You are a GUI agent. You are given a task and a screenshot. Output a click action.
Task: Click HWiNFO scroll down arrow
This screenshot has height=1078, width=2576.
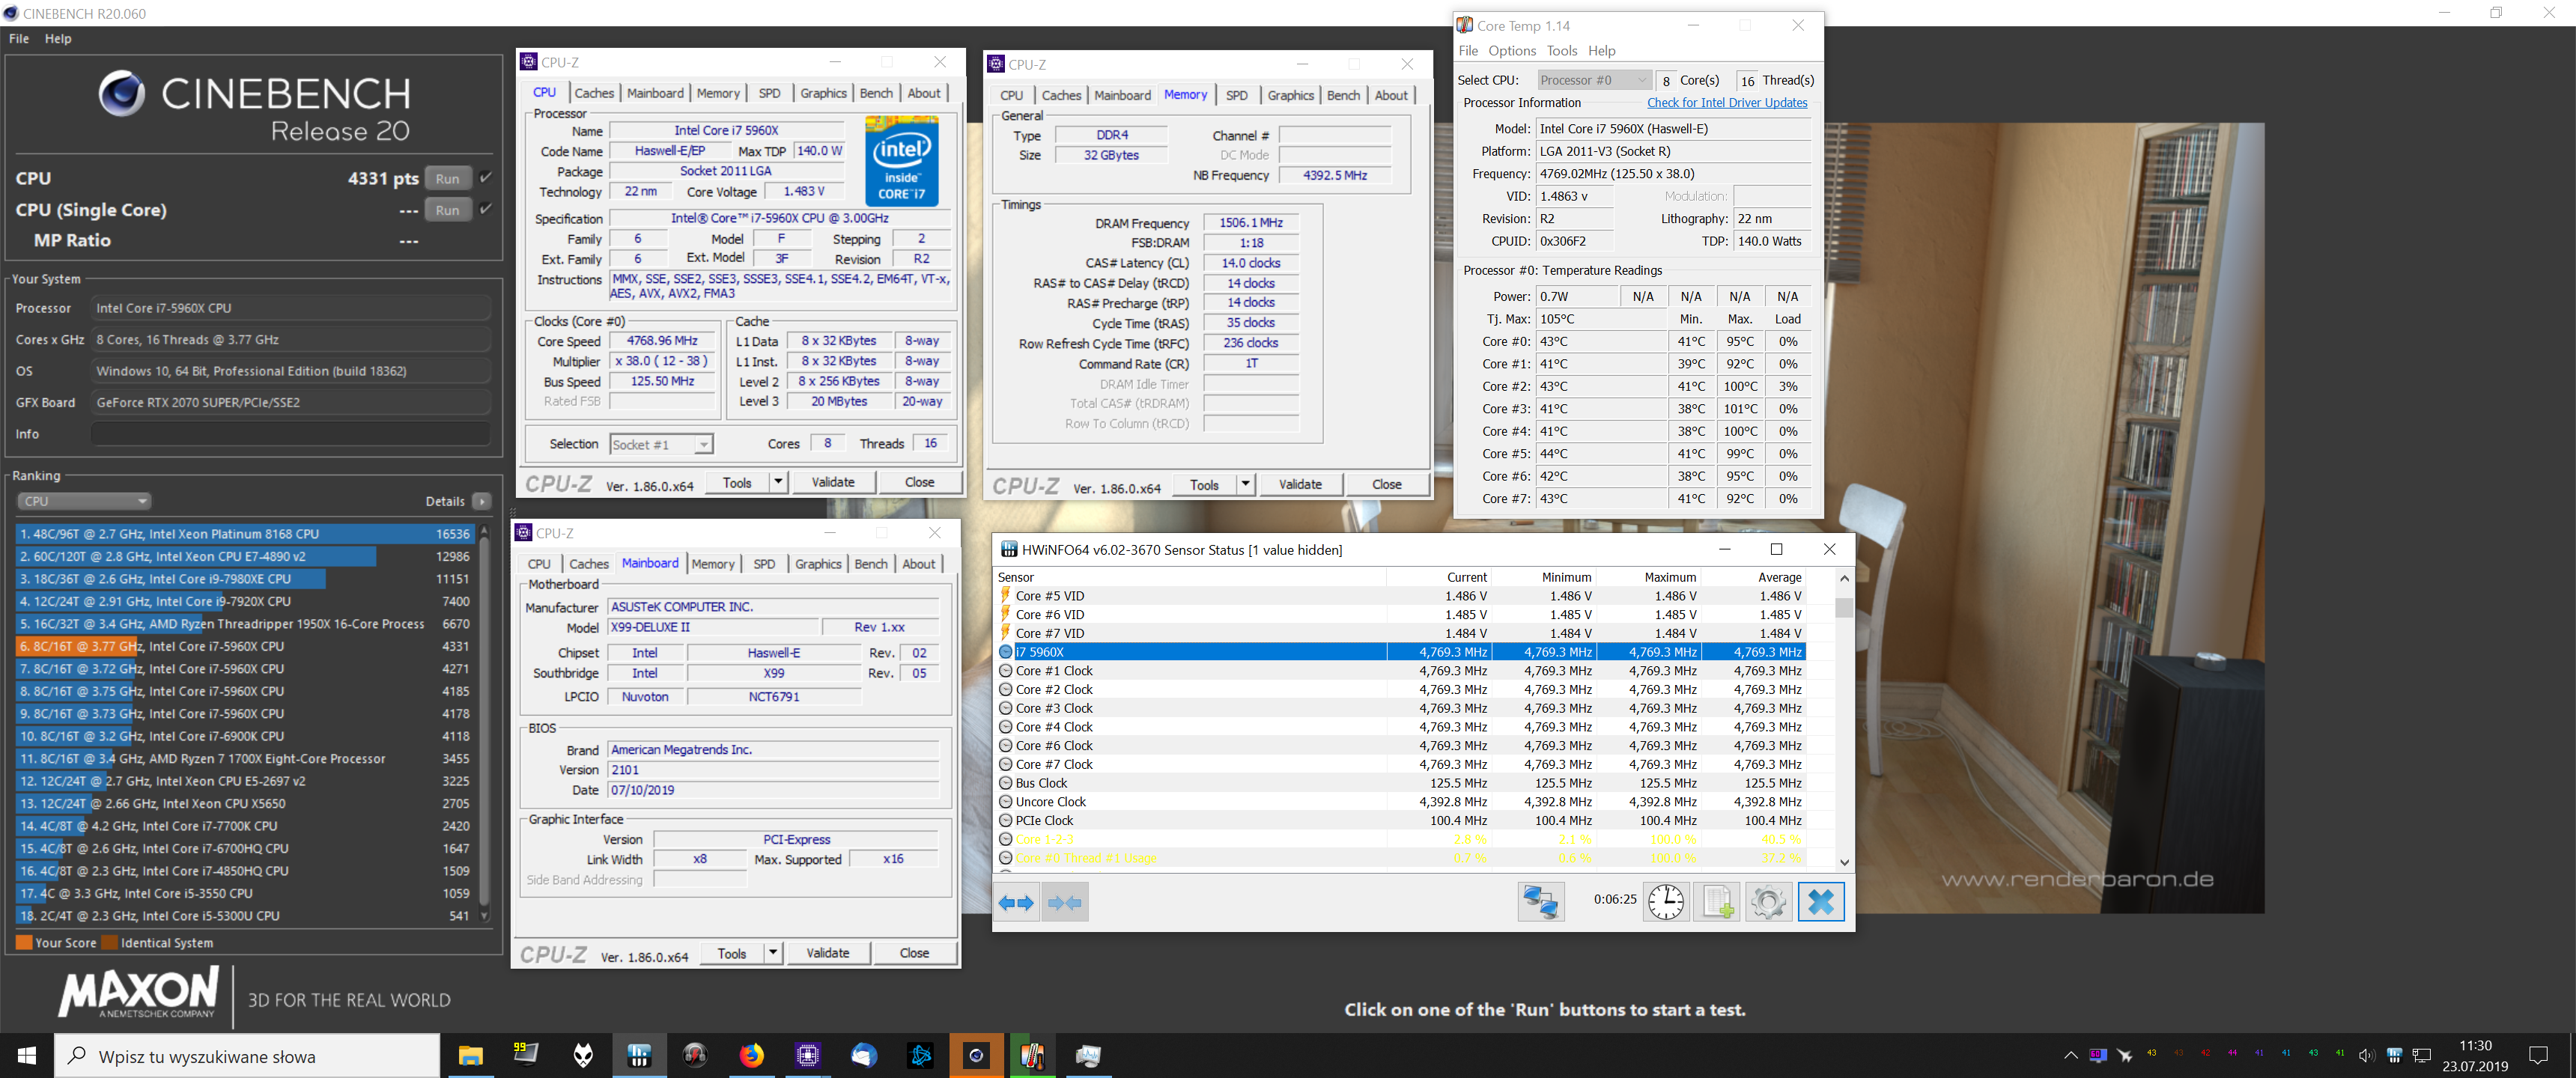coord(1844,862)
